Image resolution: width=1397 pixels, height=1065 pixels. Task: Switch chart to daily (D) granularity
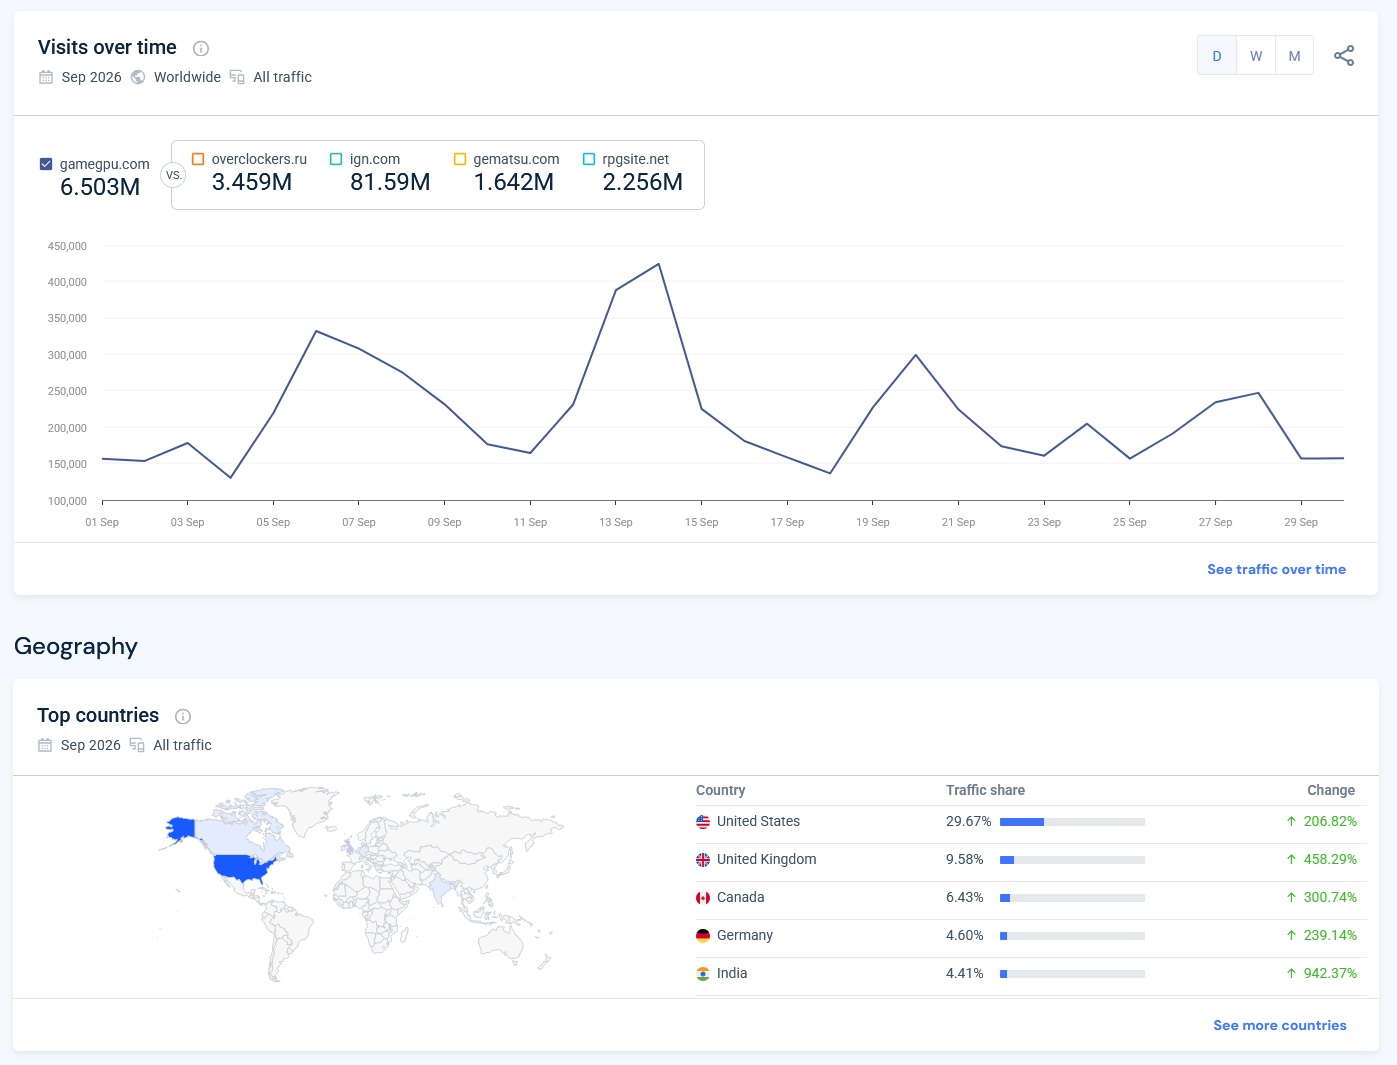point(1217,56)
